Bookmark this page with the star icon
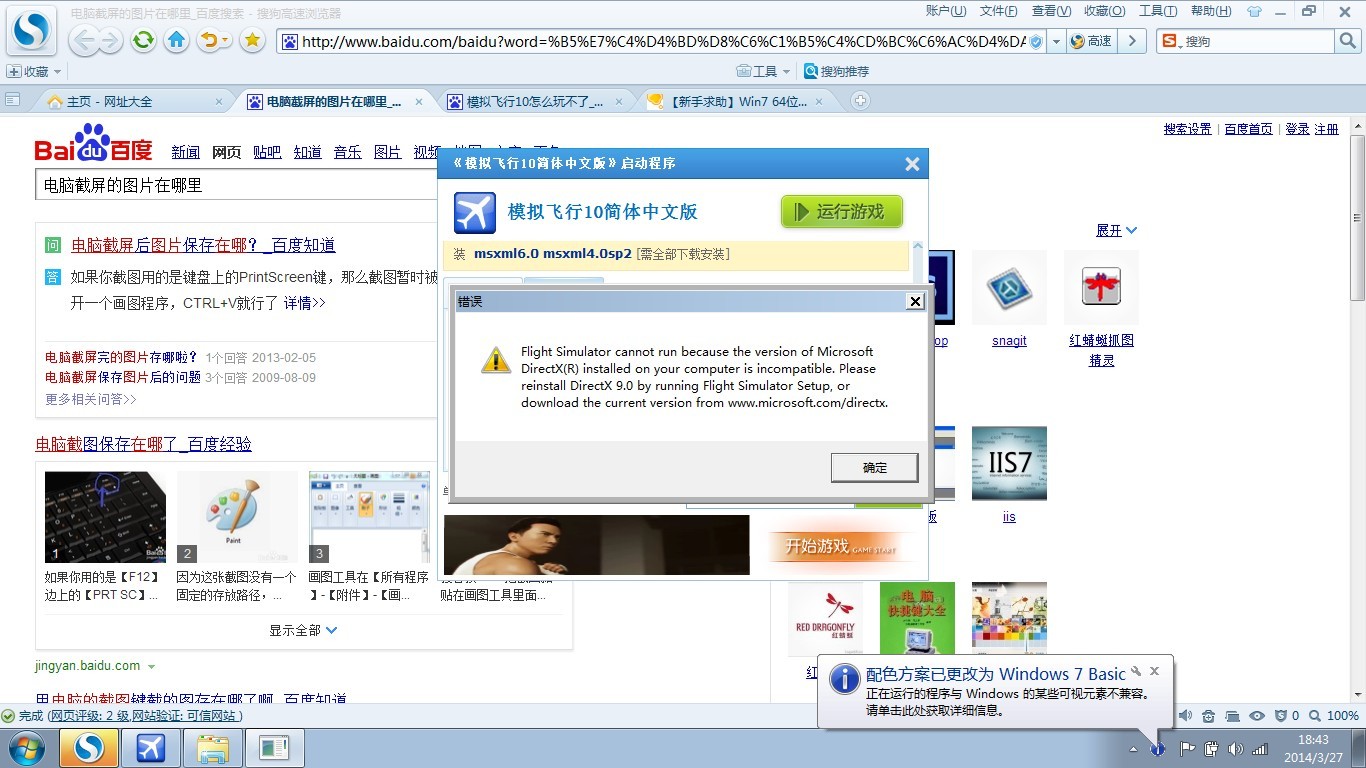Image resolution: width=1366 pixels, height=768 pixels. tap(253, 41)
